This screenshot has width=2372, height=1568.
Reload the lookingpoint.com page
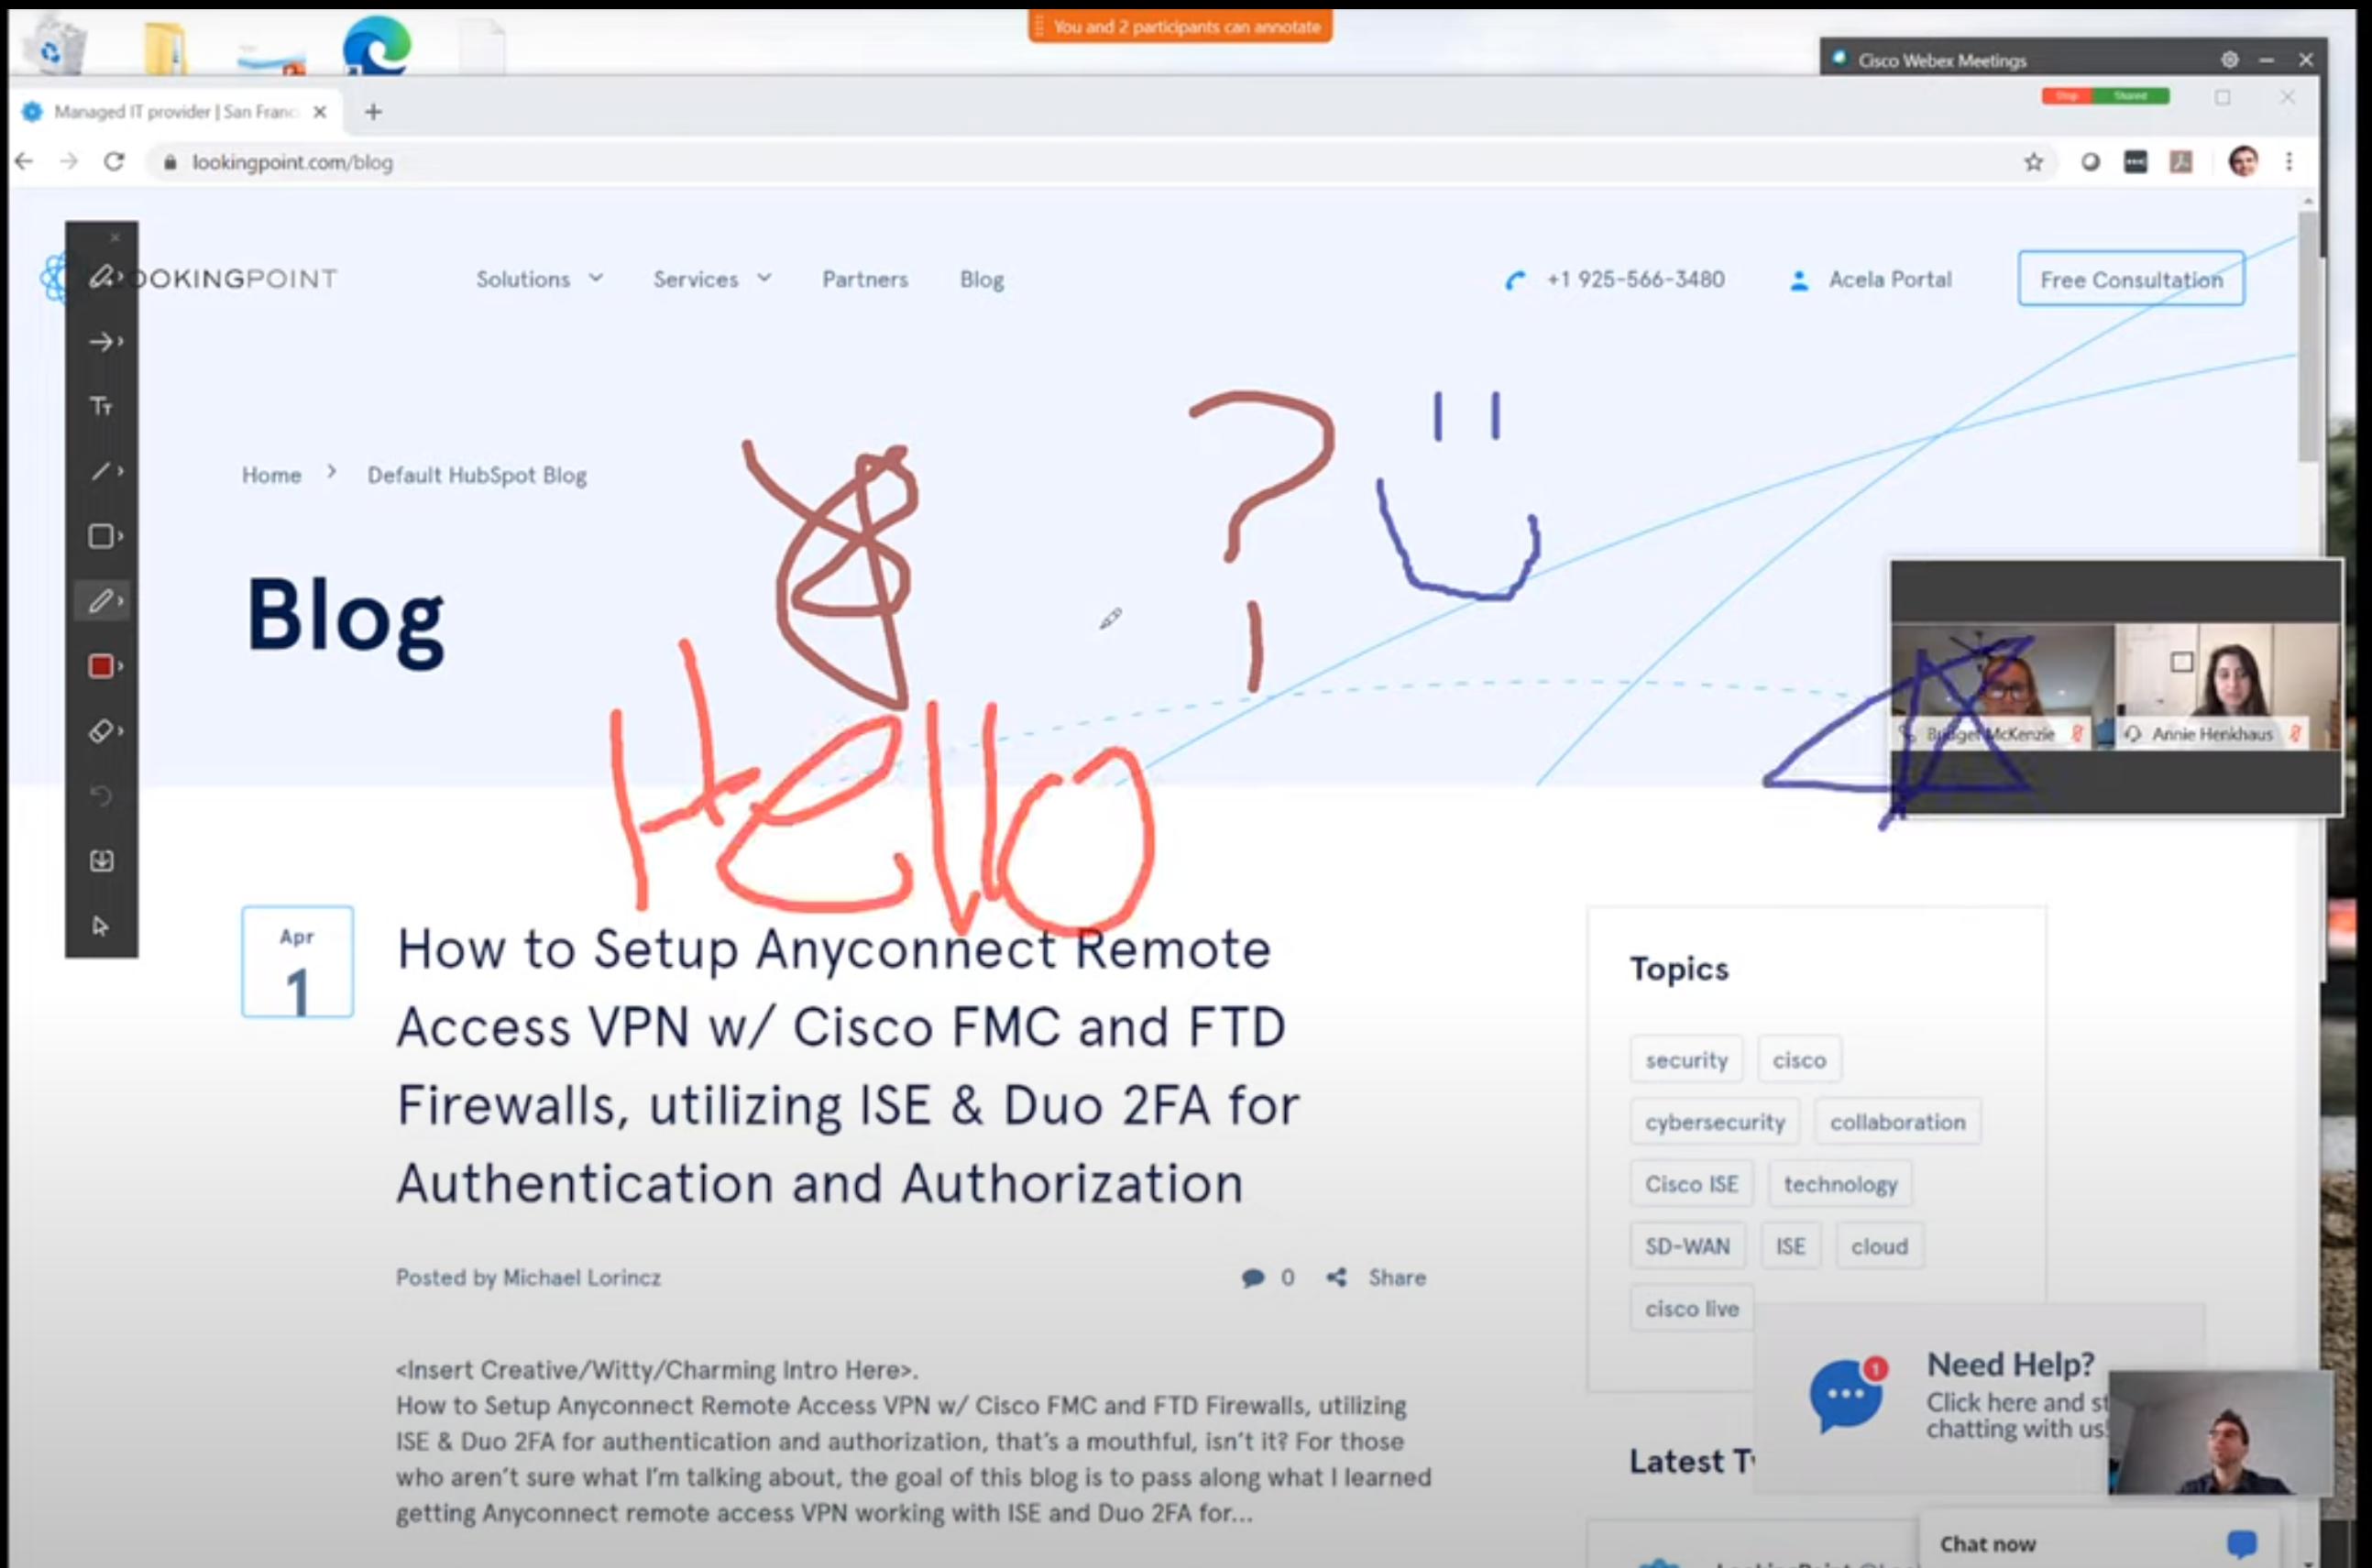[x=114, y=161]
